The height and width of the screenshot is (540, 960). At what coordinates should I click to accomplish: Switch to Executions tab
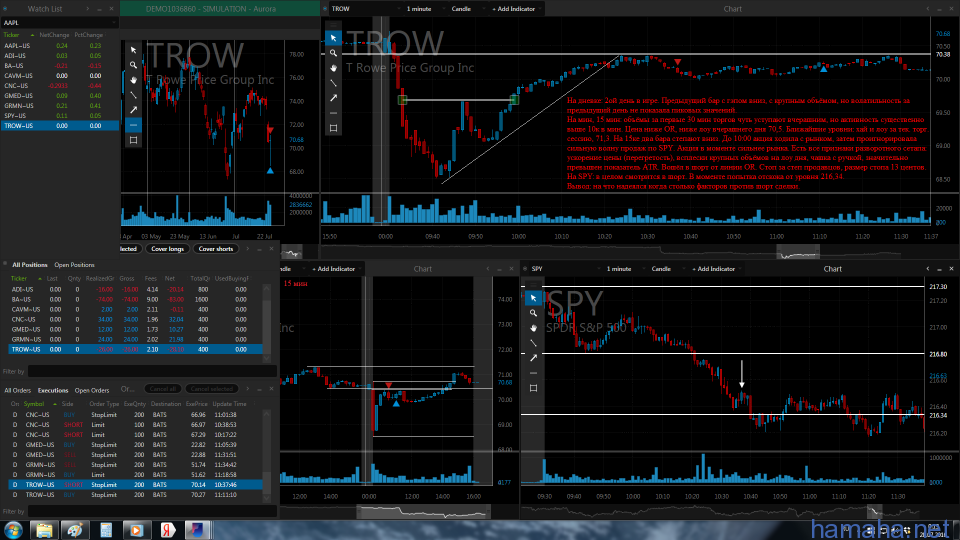pyautogui.click(x=53, y=391)
